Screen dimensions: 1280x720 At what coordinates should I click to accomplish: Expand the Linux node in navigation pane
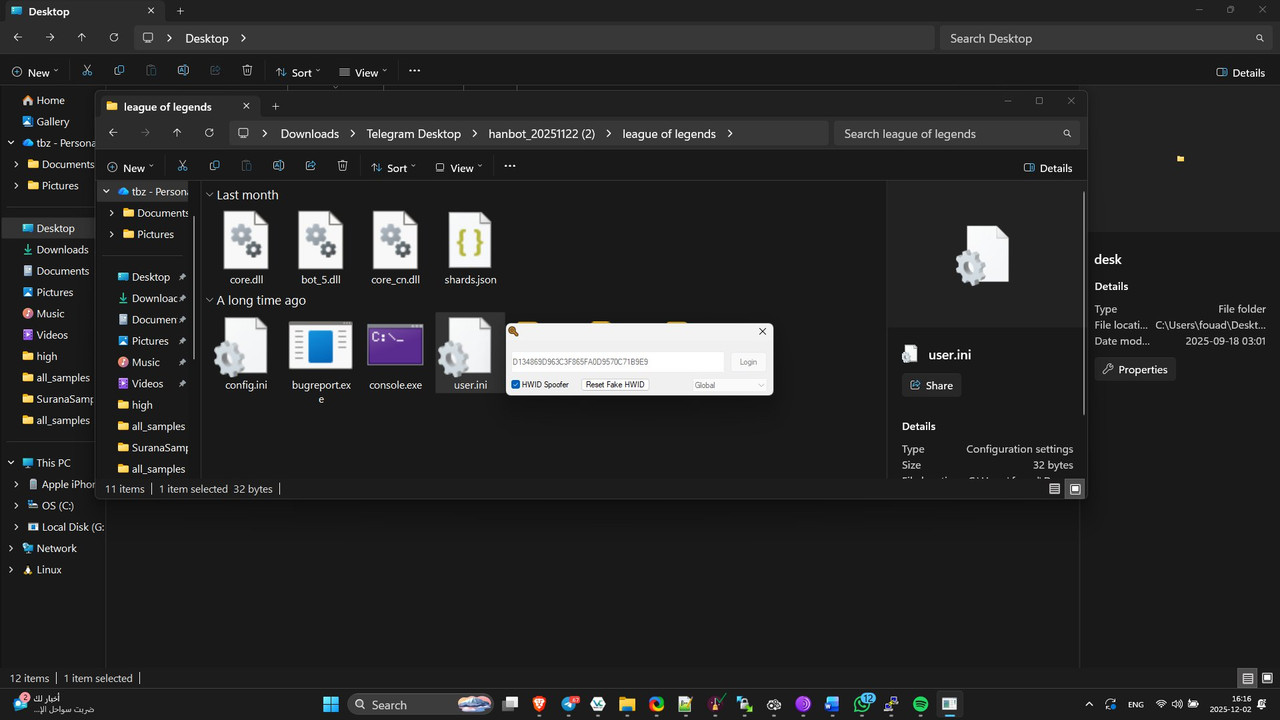click(11, 570)
